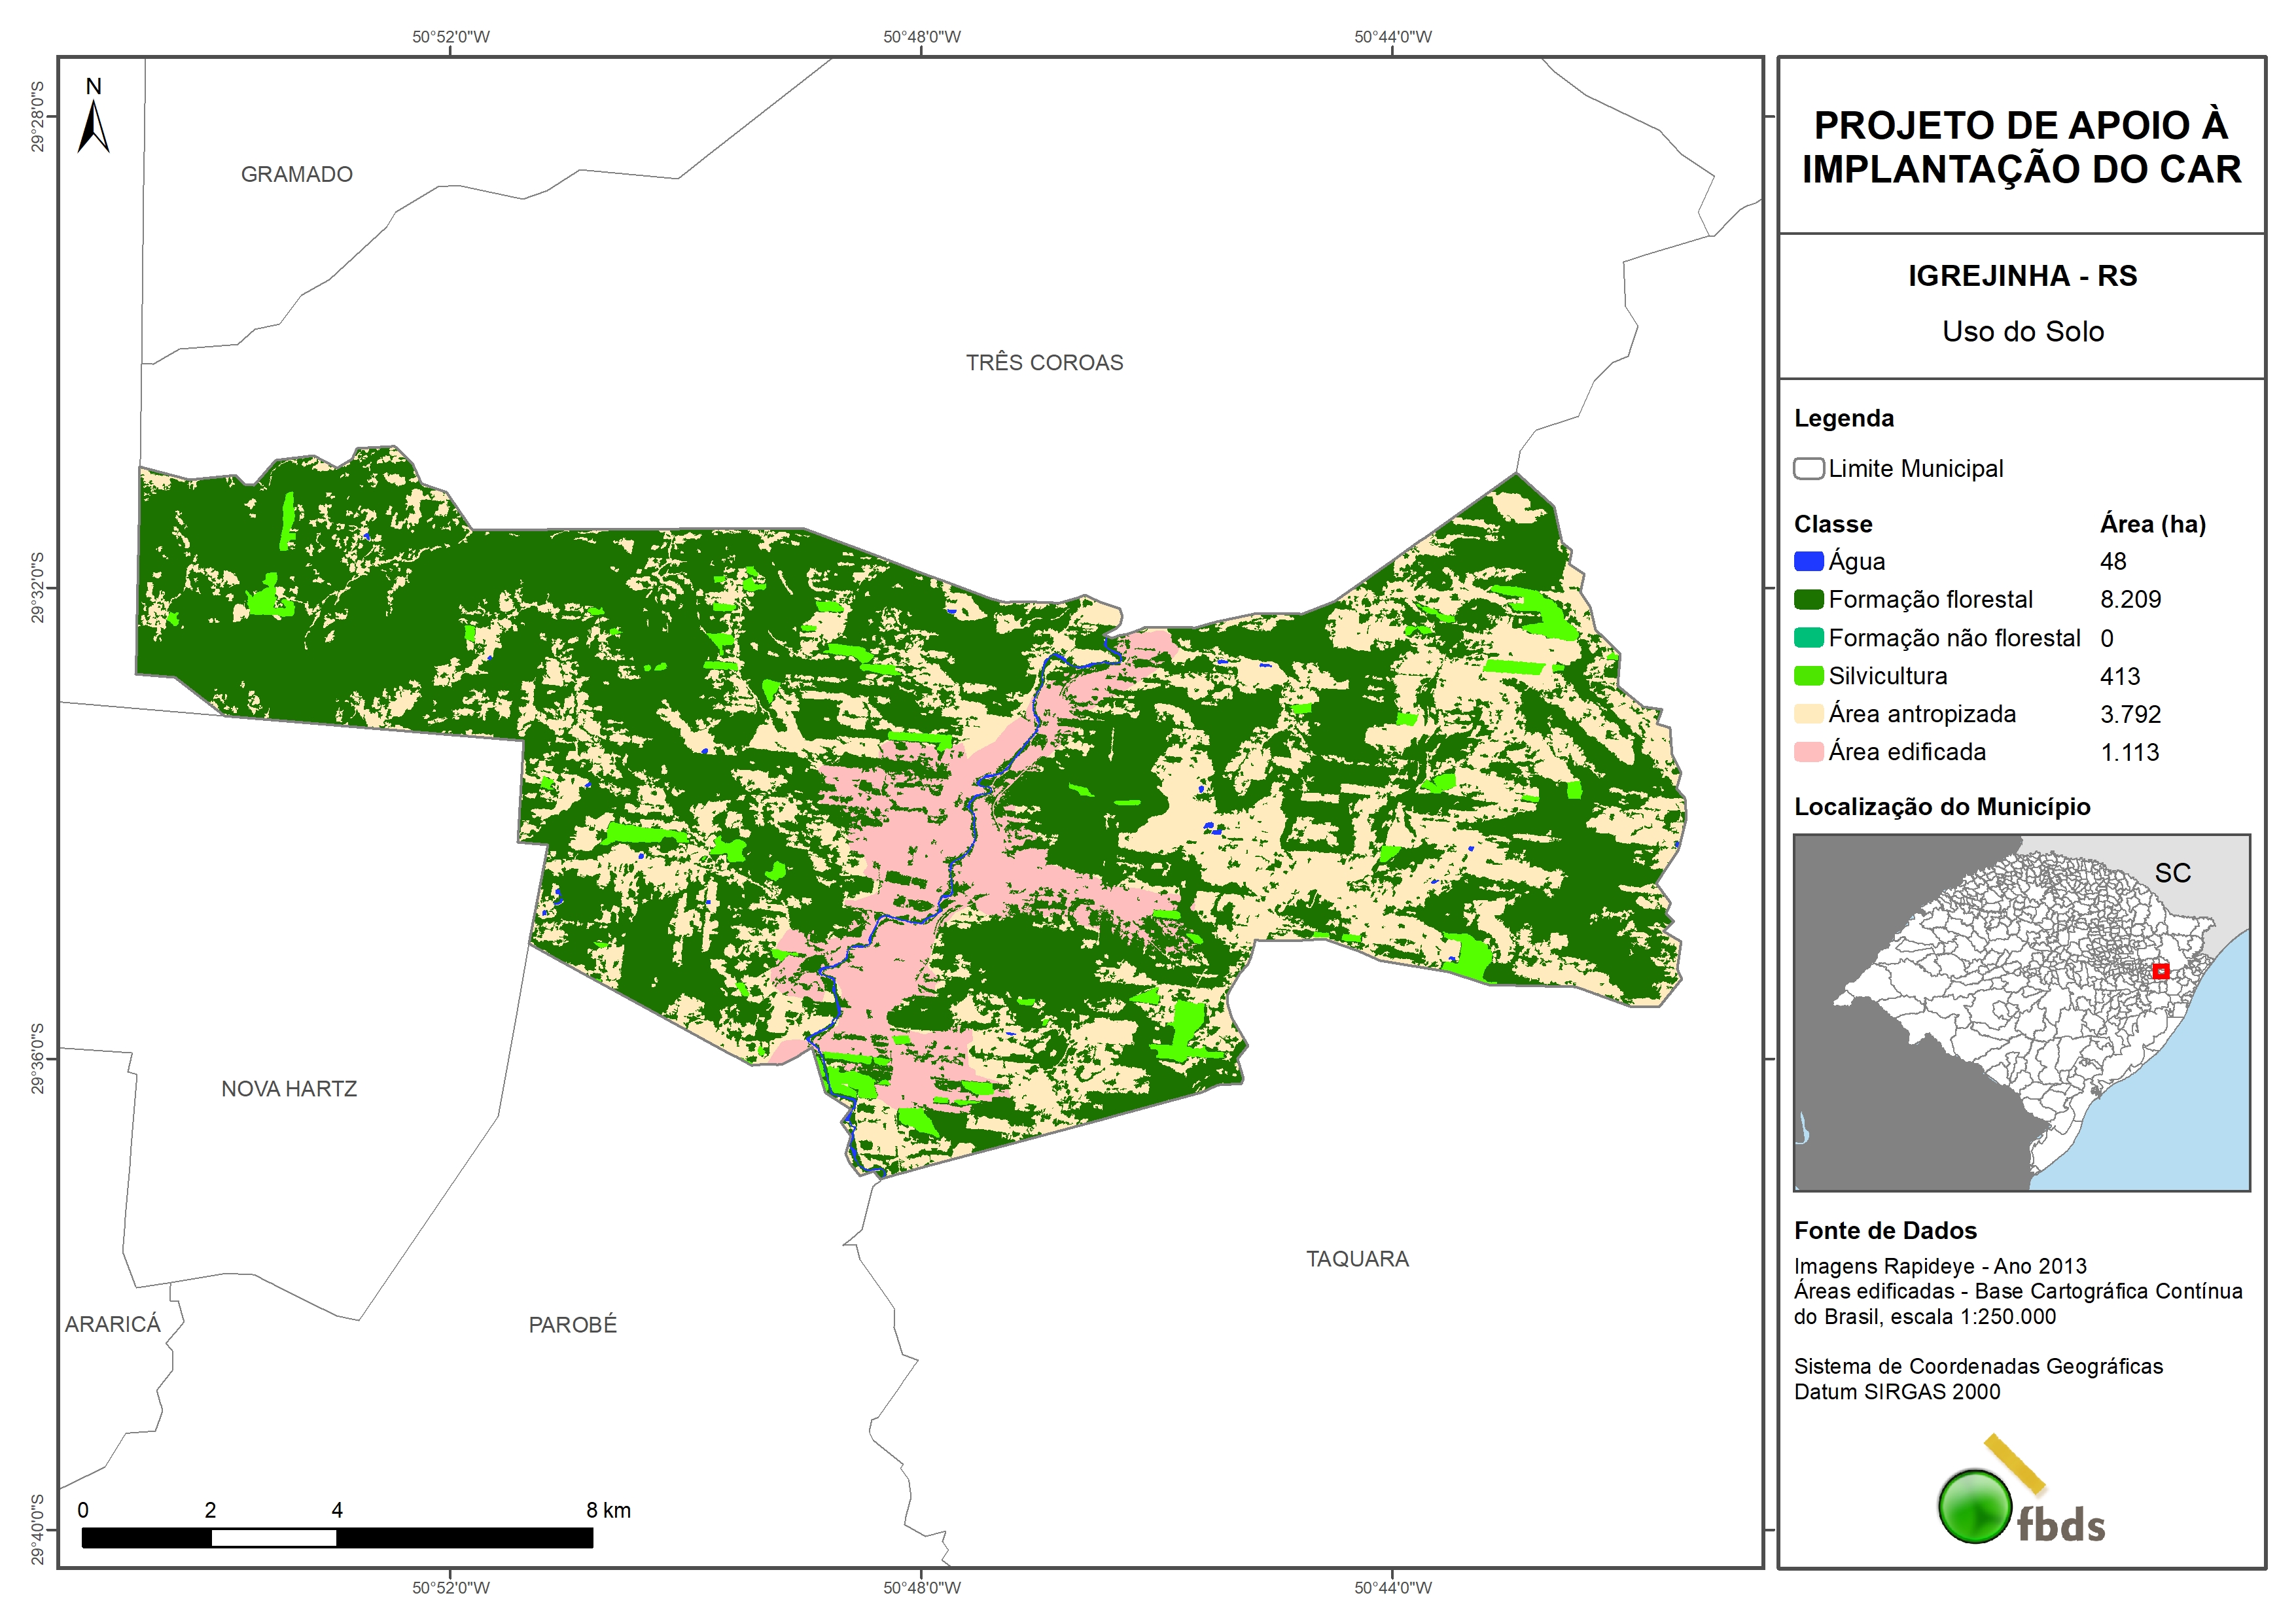The image size is (2296, 1623).
Task: Click the blue Água legend swatch
Action: [1808, 561]
